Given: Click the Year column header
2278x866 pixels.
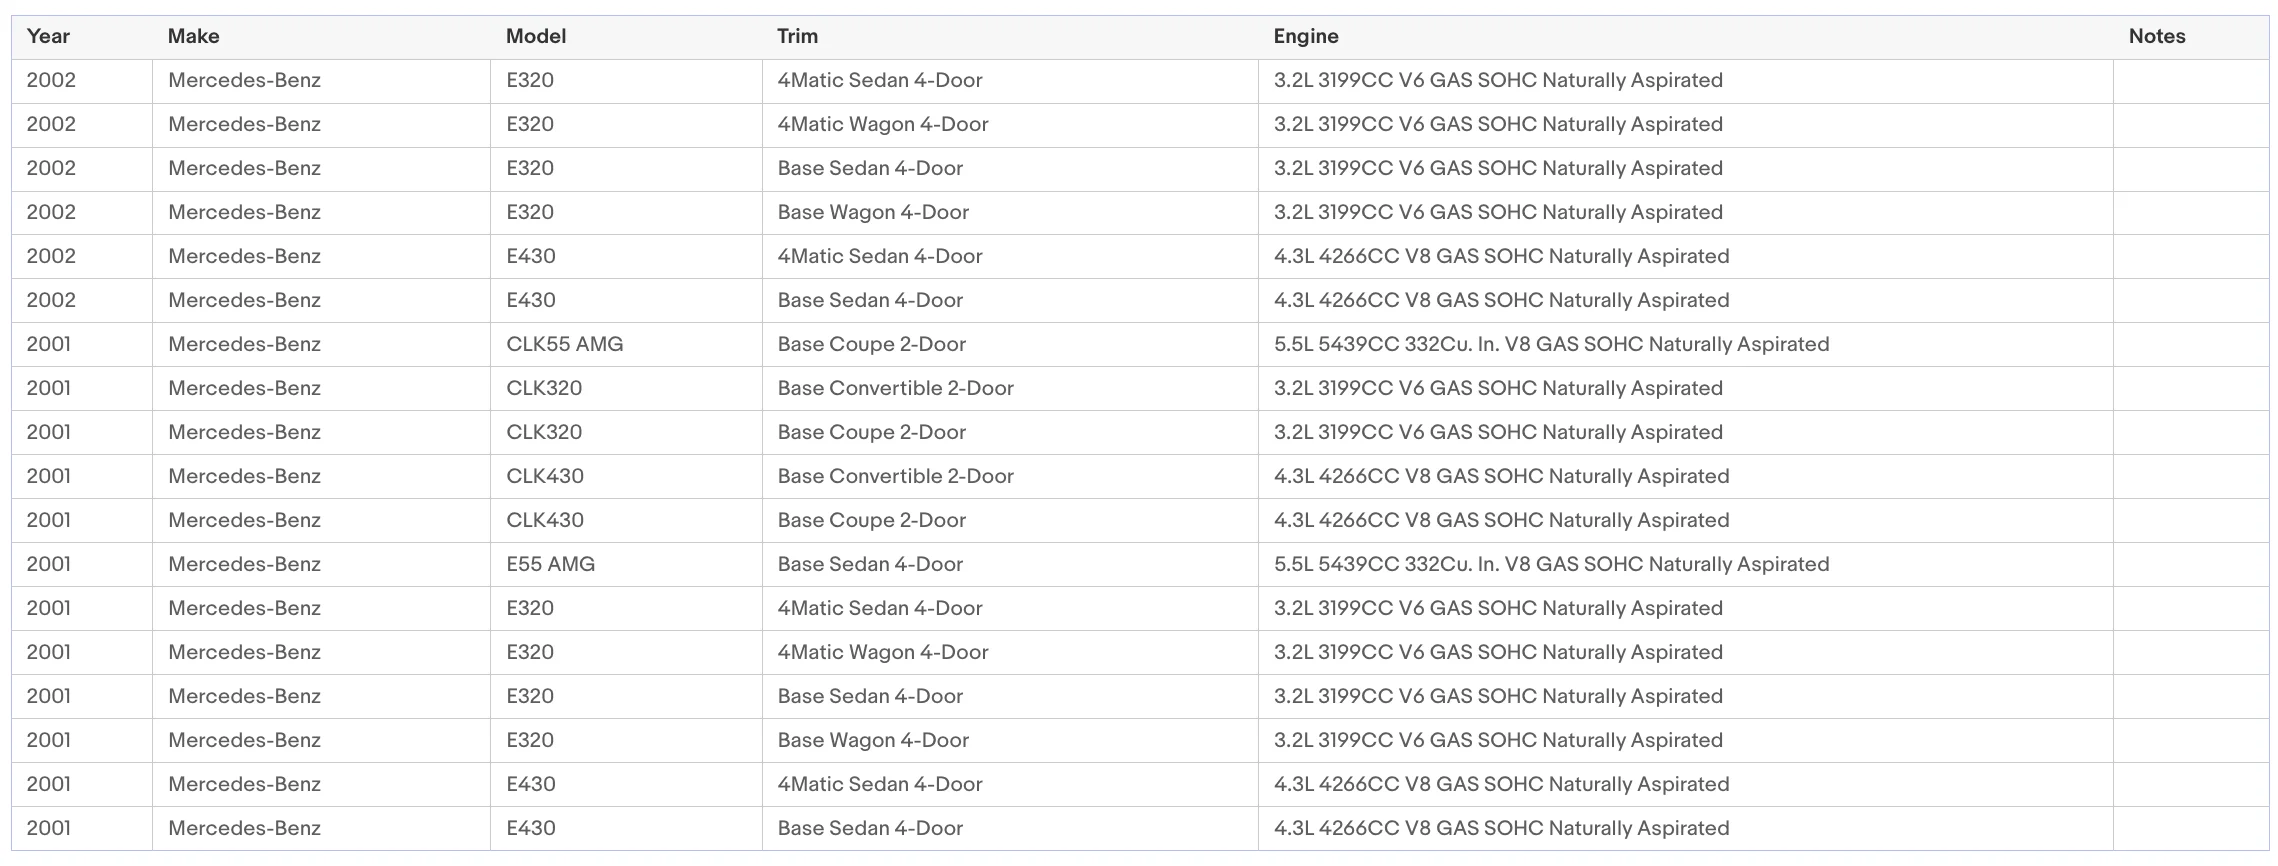Looking at the screenshot, I should (x=48, y=37).
